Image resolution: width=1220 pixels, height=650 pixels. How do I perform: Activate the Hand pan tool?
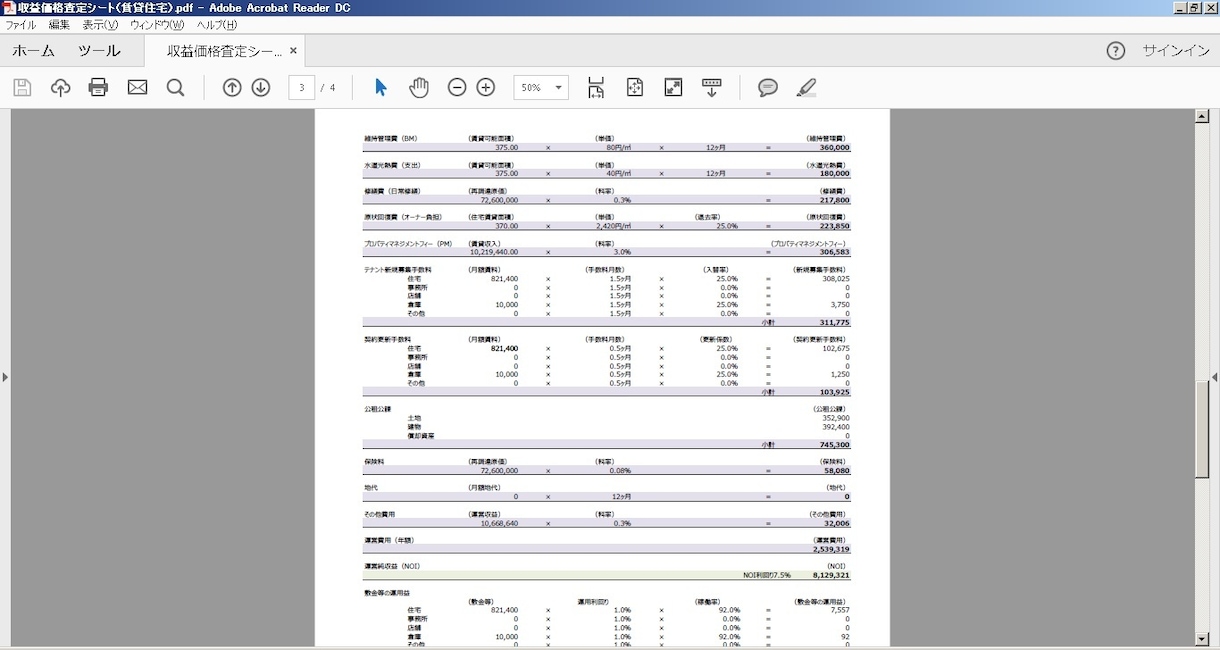click(x=419, y=88)
